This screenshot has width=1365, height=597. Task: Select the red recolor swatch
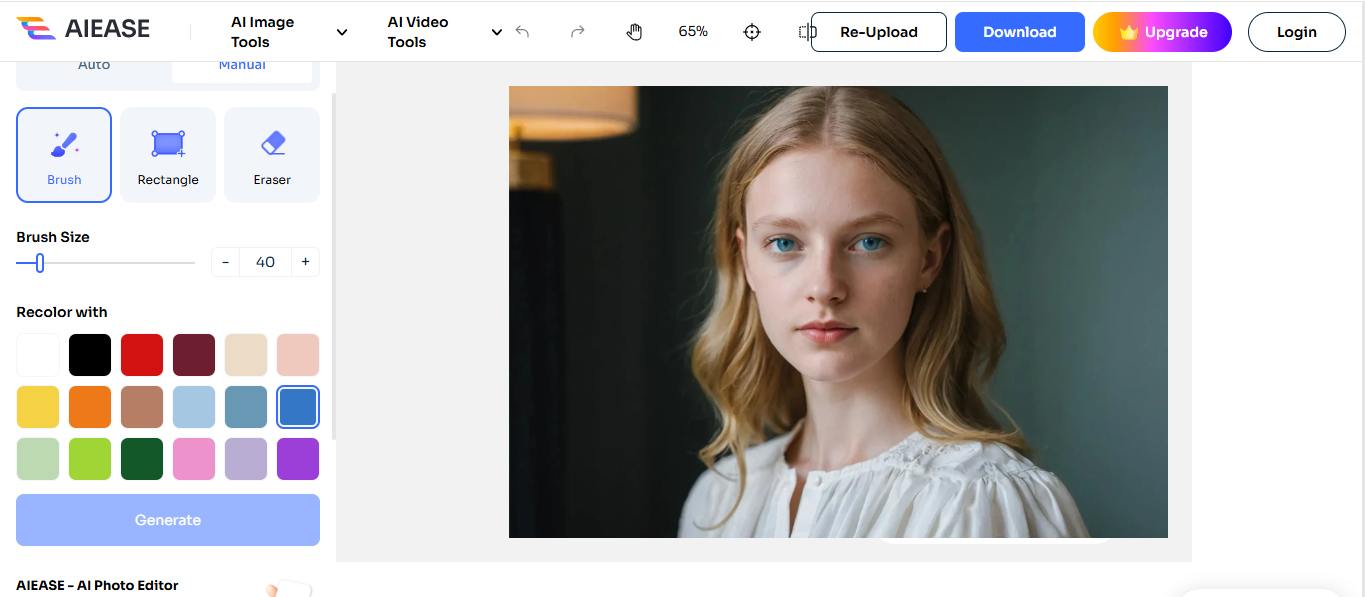pyautogui.click(x=142, y=354)
